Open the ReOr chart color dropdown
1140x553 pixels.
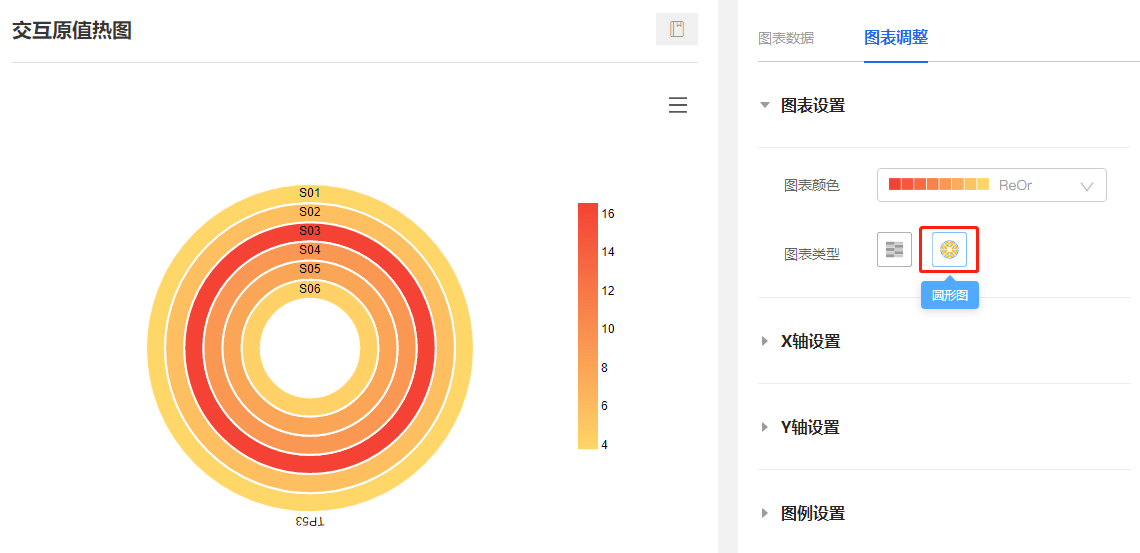click(x=992, y=185)
